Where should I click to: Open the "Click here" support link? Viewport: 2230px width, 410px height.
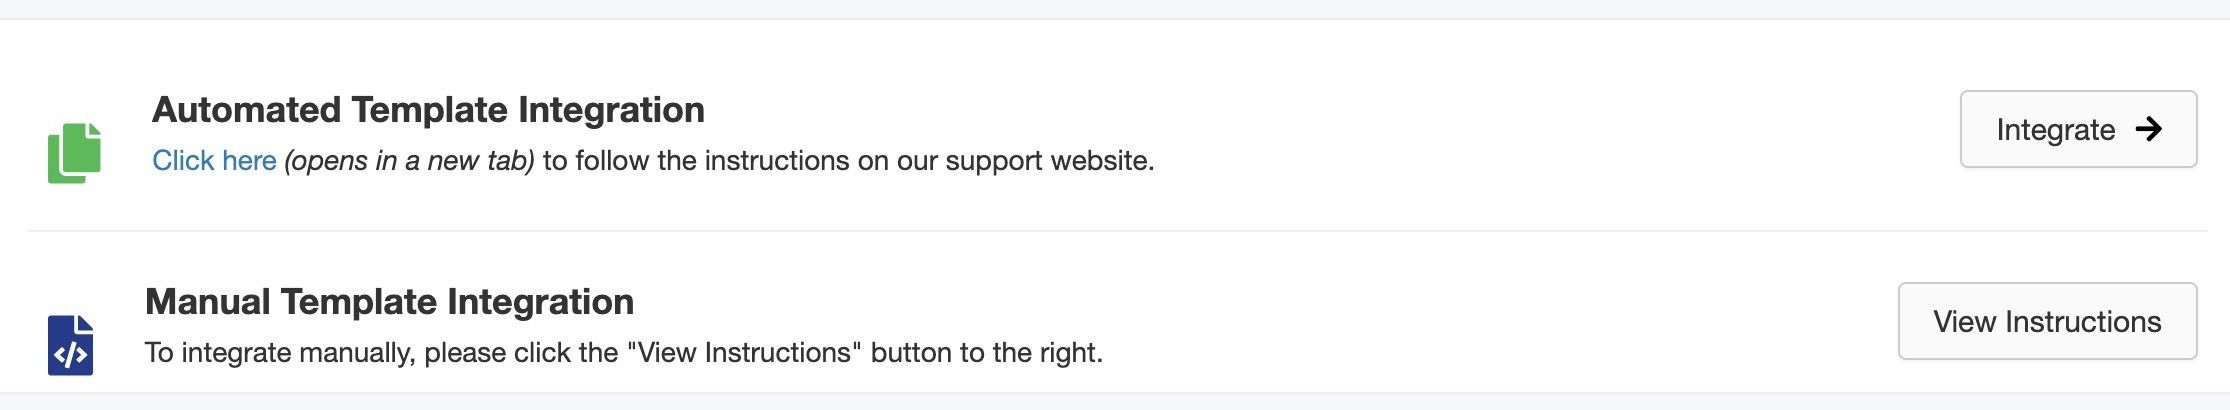click(x=214, y=161)
